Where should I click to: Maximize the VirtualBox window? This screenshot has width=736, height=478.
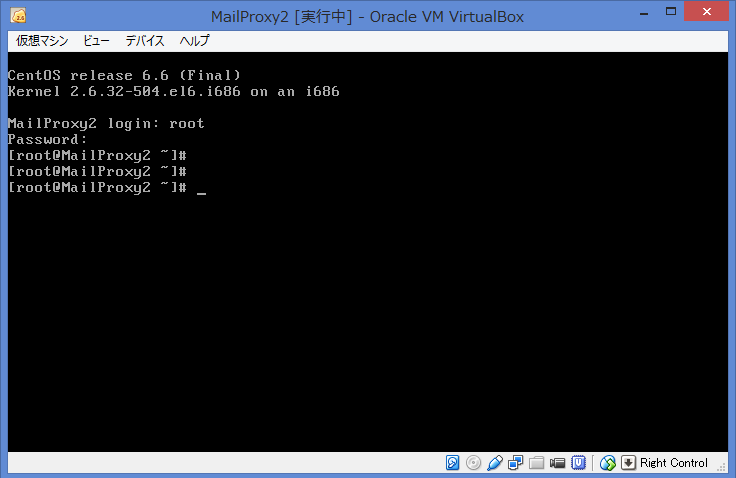tap(671, 12)
